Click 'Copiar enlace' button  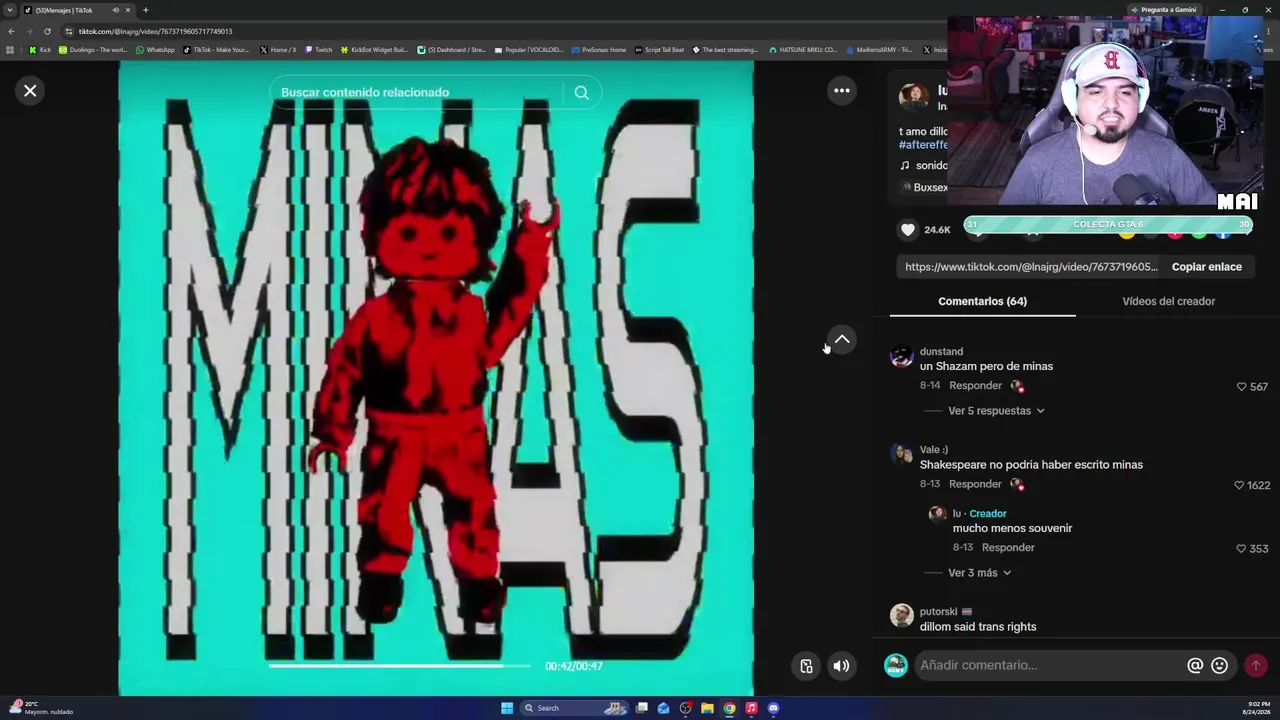click(1206, 267)
